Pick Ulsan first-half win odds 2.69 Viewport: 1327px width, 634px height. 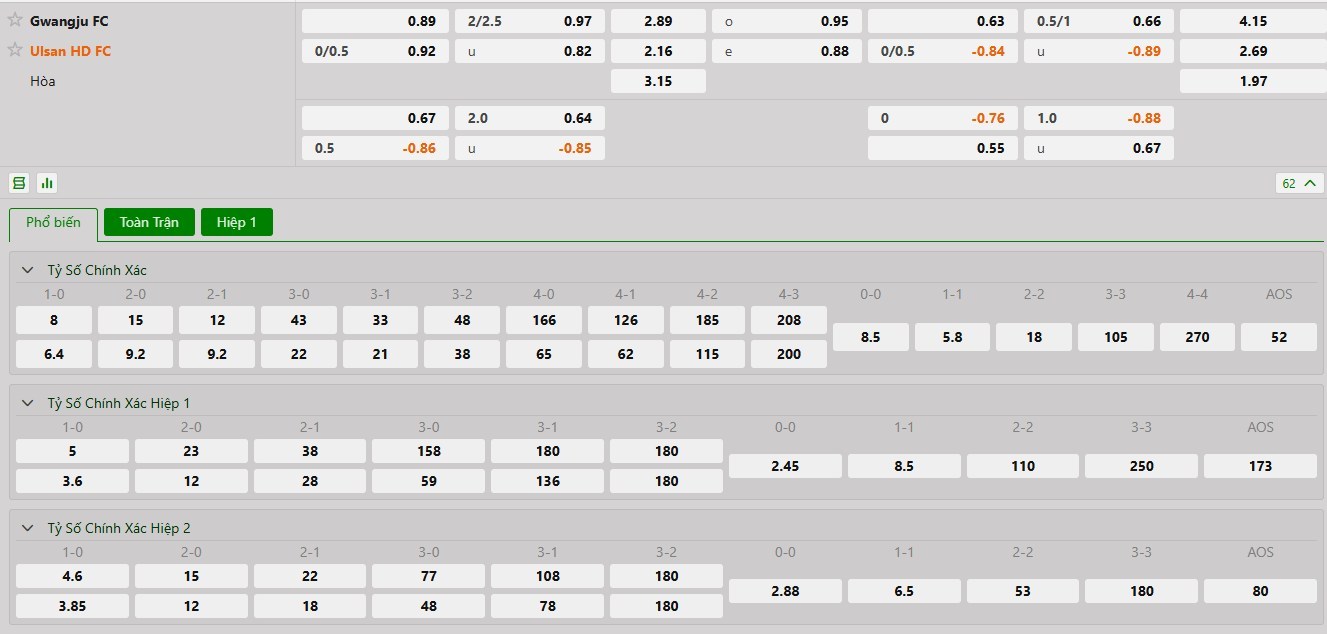pyautogui.click(x=1253, y=51)
